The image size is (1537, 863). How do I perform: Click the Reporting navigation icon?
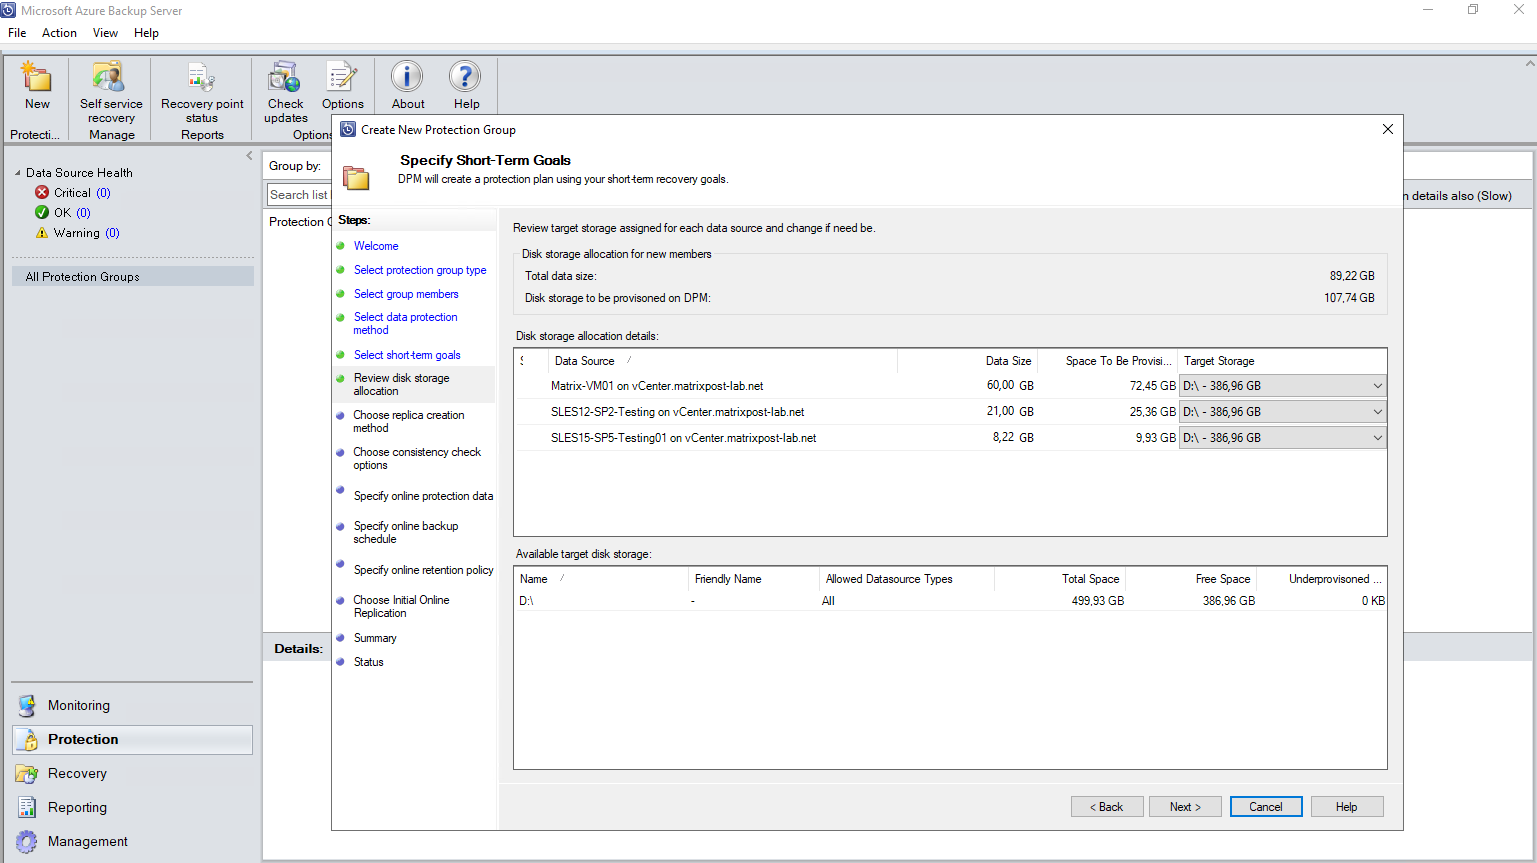(x=27, y=807)
